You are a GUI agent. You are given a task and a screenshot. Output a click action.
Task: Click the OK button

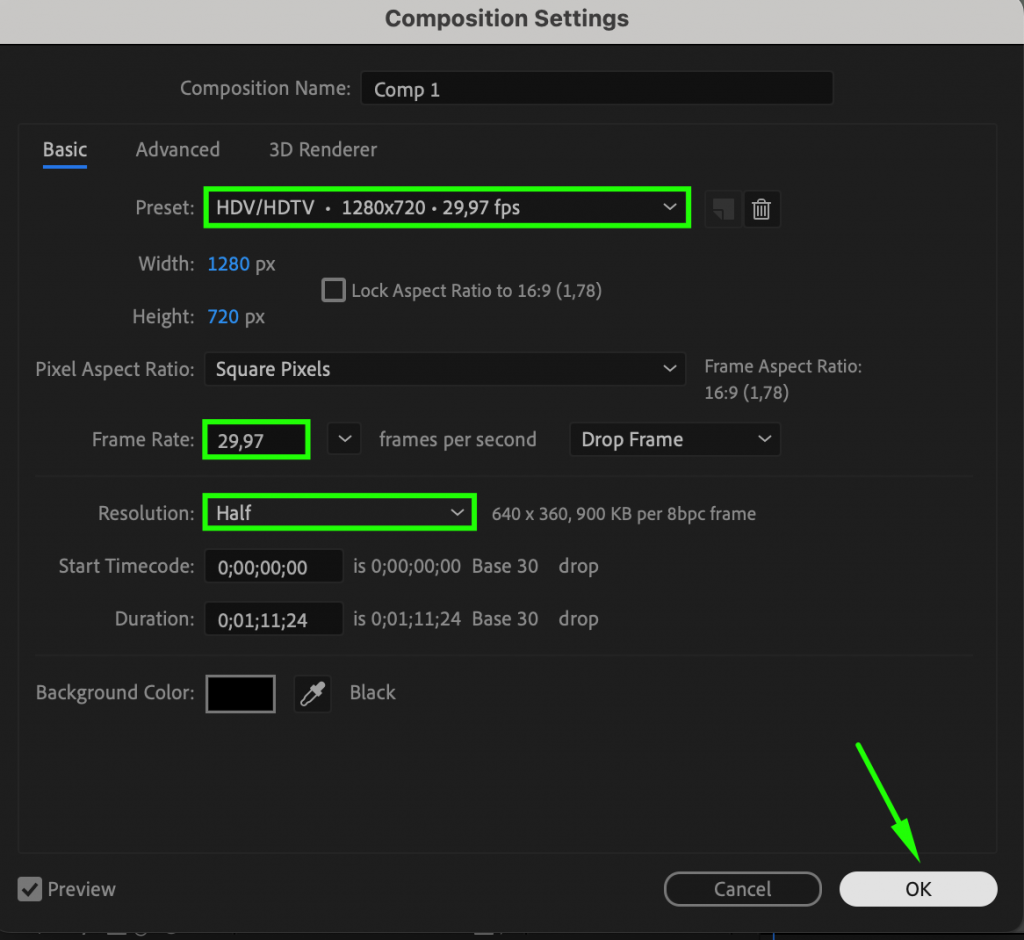(917, 889)
